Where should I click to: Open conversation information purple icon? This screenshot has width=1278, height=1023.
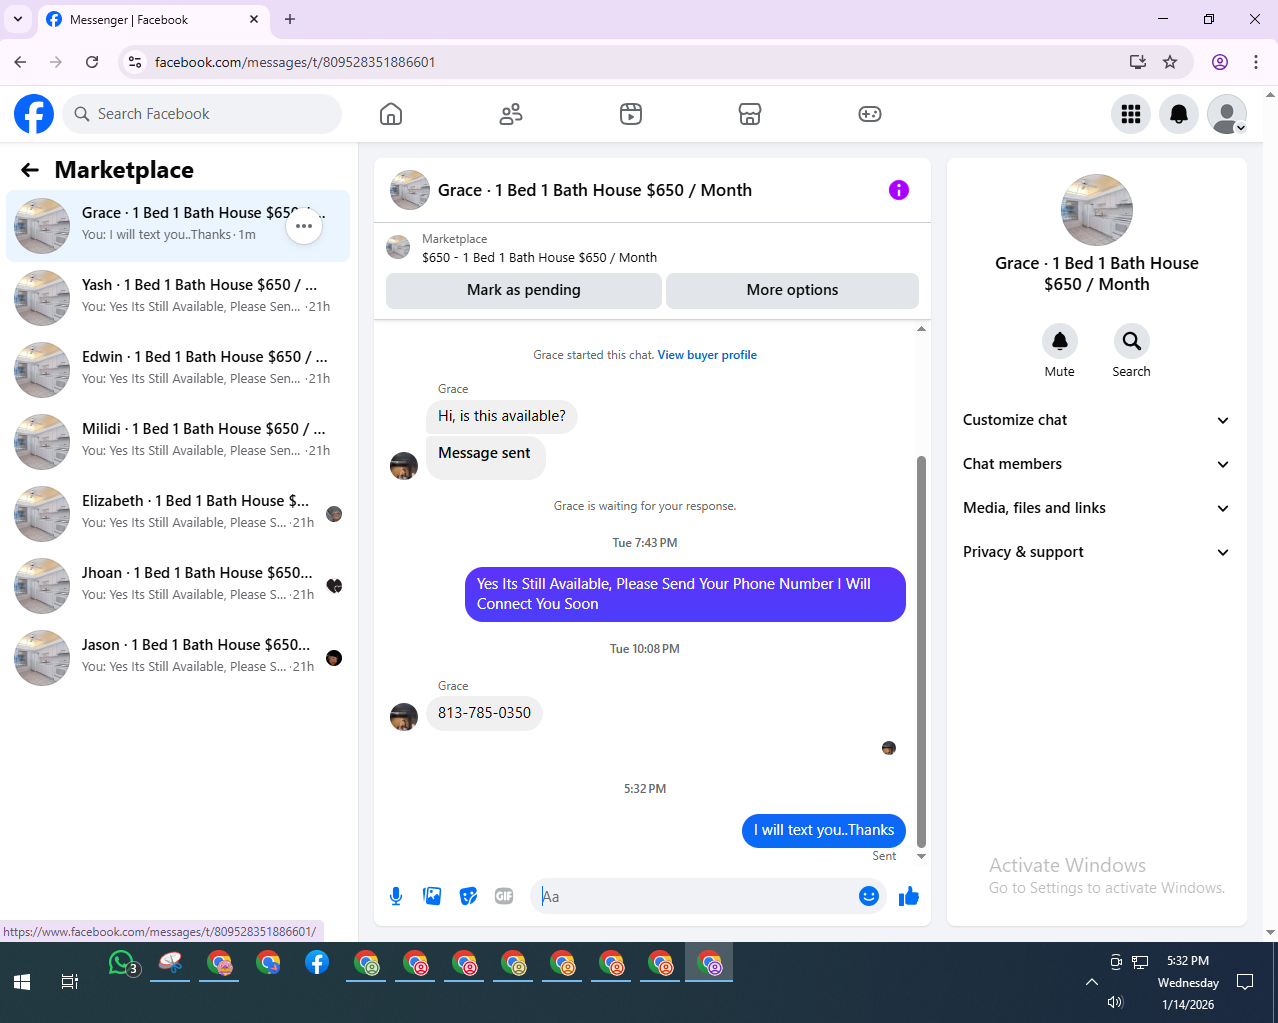[x=899, y=190]
